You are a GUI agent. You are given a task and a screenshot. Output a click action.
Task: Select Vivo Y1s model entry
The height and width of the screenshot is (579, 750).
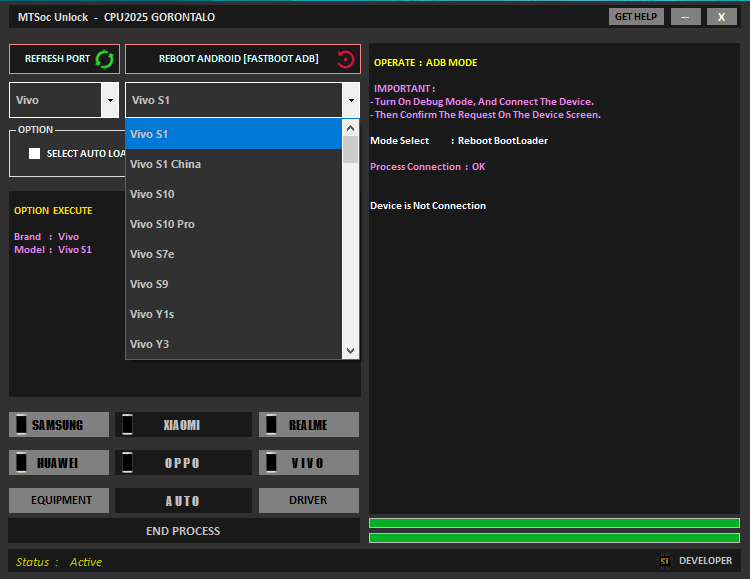234,314
